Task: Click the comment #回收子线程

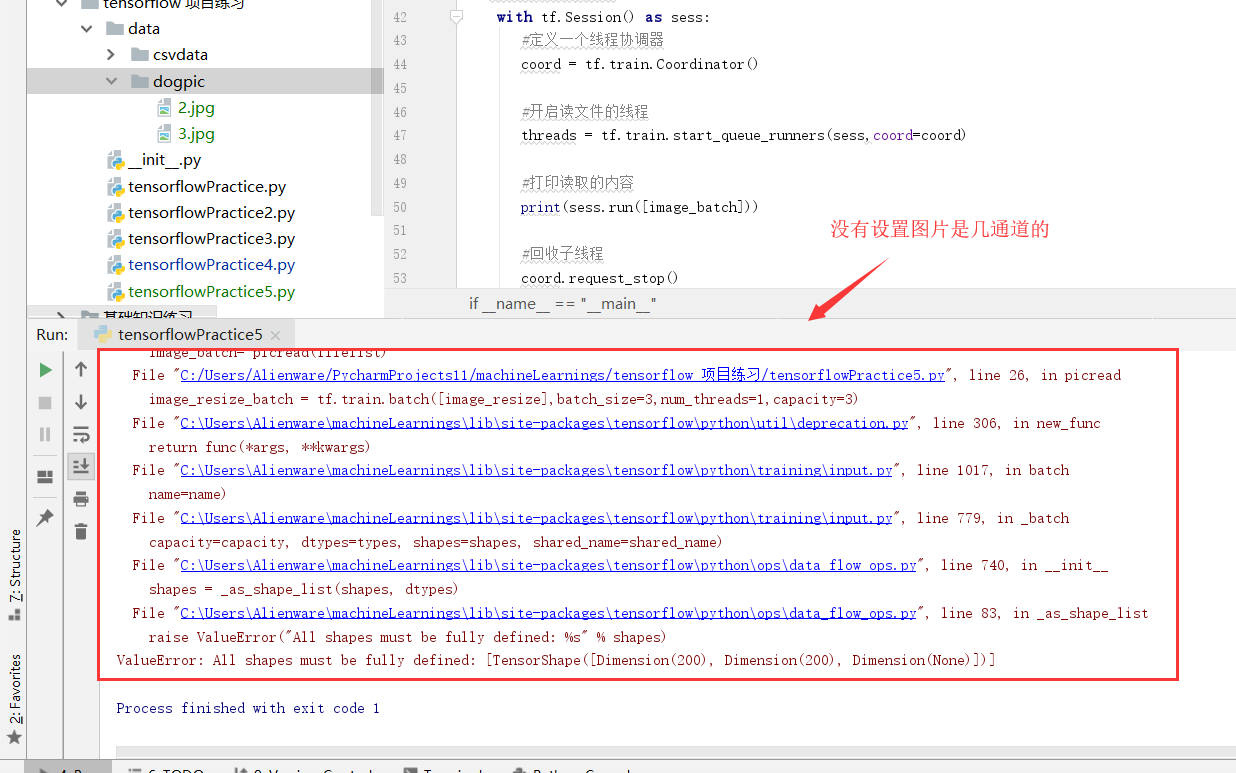Action: [x=562, y=254]
